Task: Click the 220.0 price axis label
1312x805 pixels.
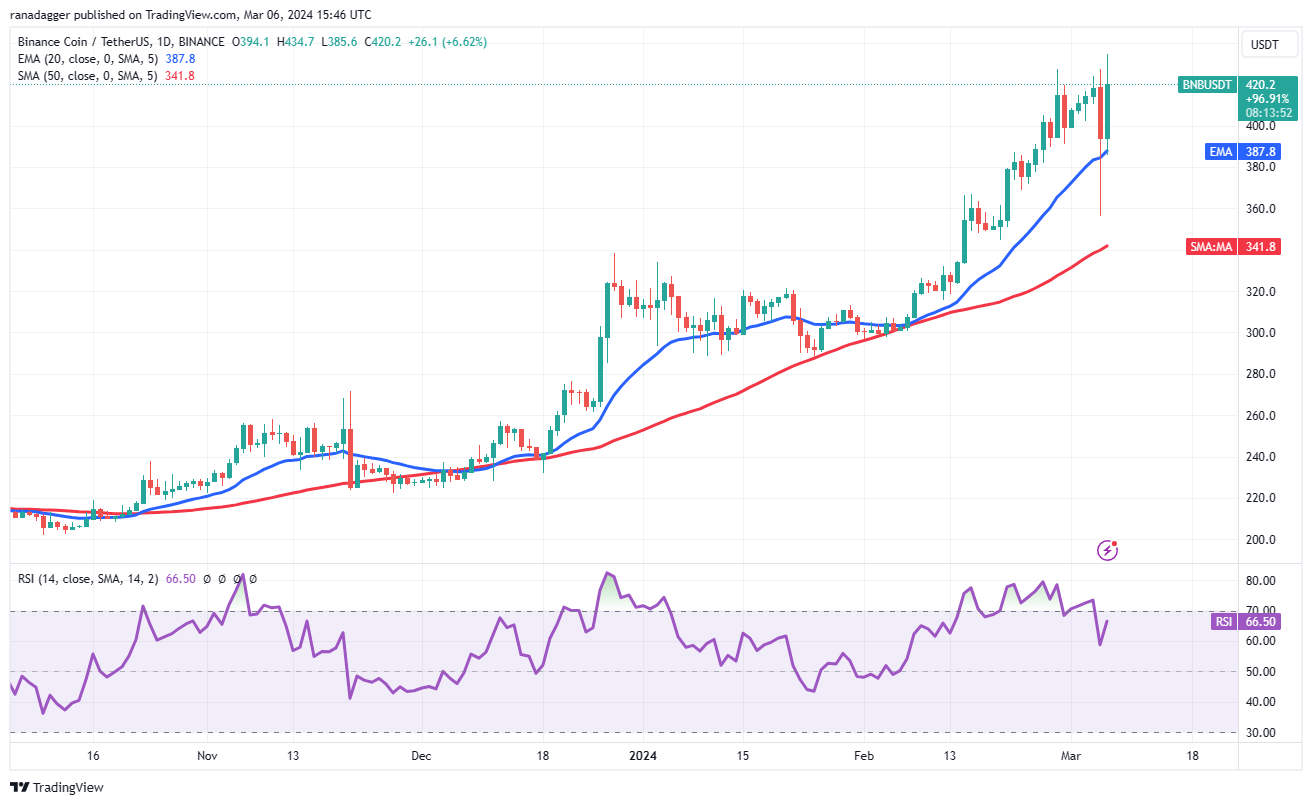Action: click(x=1260, y=498)
